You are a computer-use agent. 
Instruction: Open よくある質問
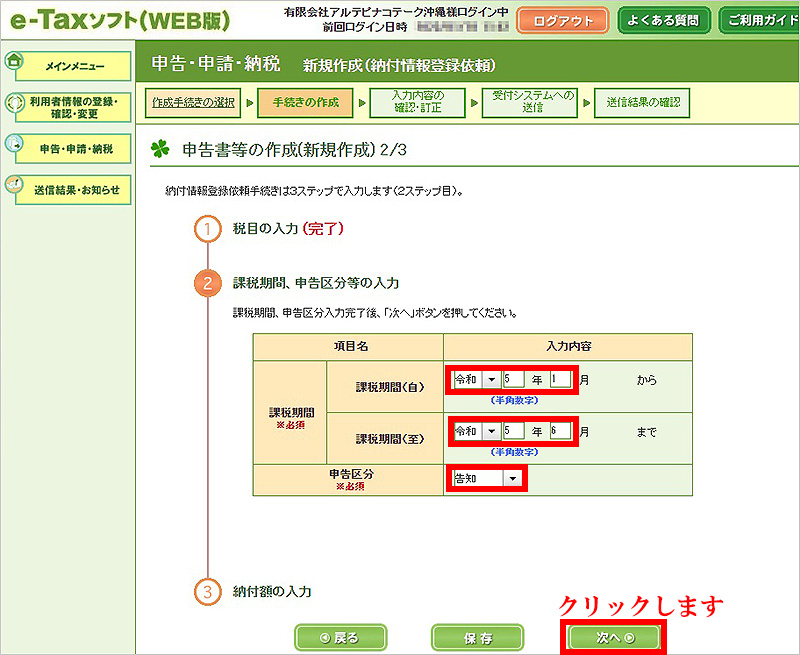(x=663, y=19)
